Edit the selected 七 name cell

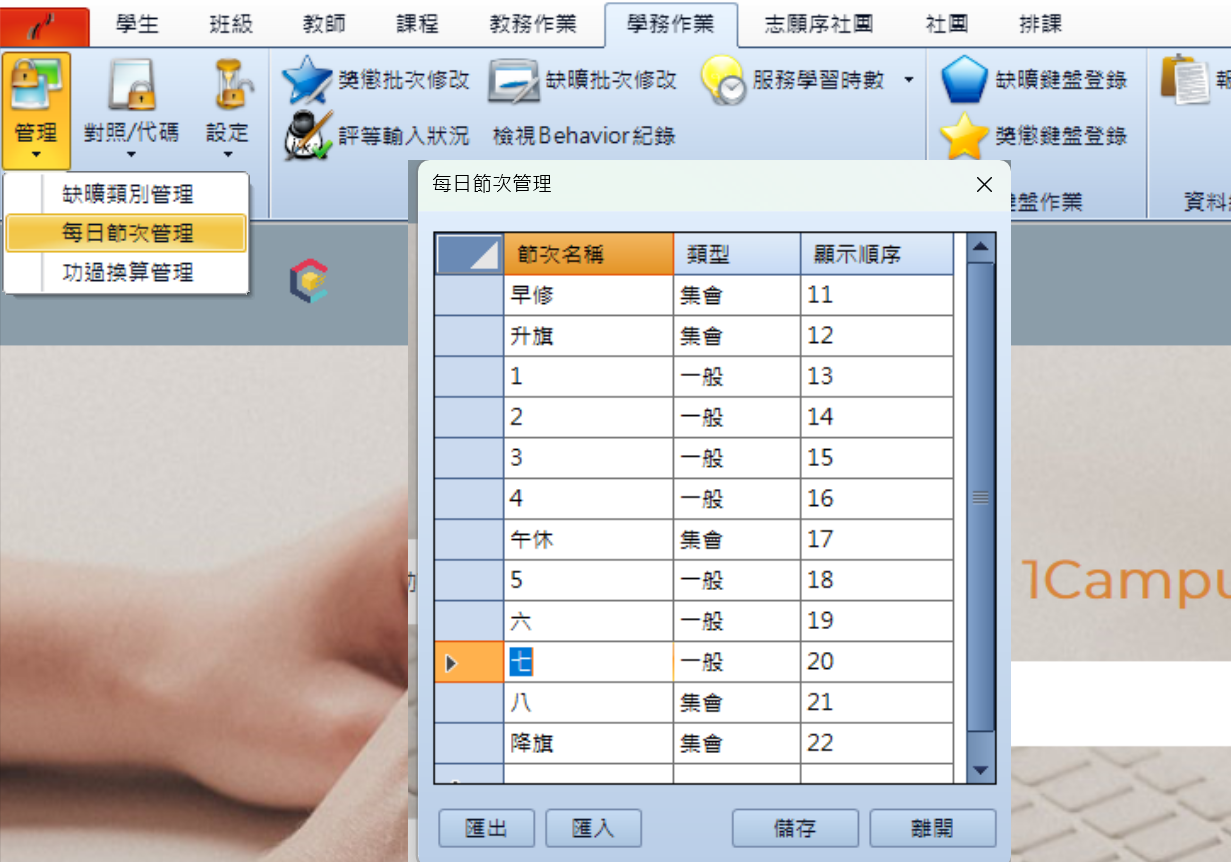pos(588,662)
